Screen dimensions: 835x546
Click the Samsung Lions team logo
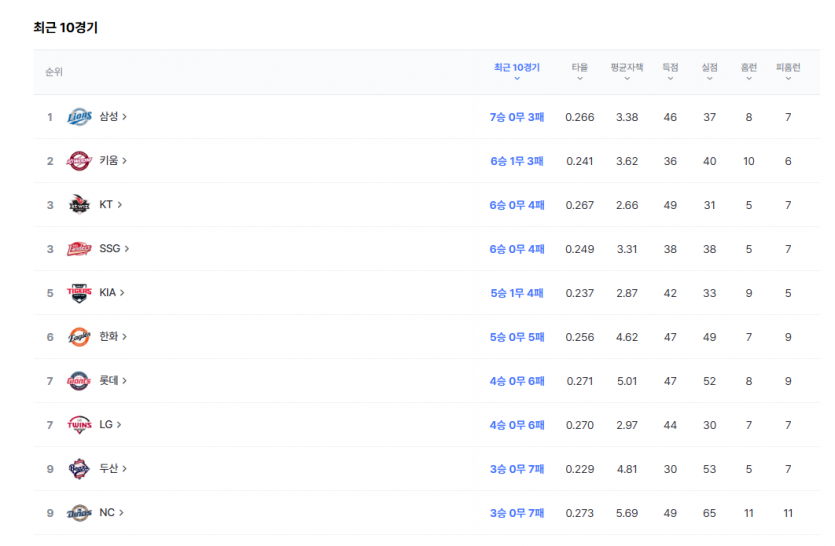pos(79,117)
